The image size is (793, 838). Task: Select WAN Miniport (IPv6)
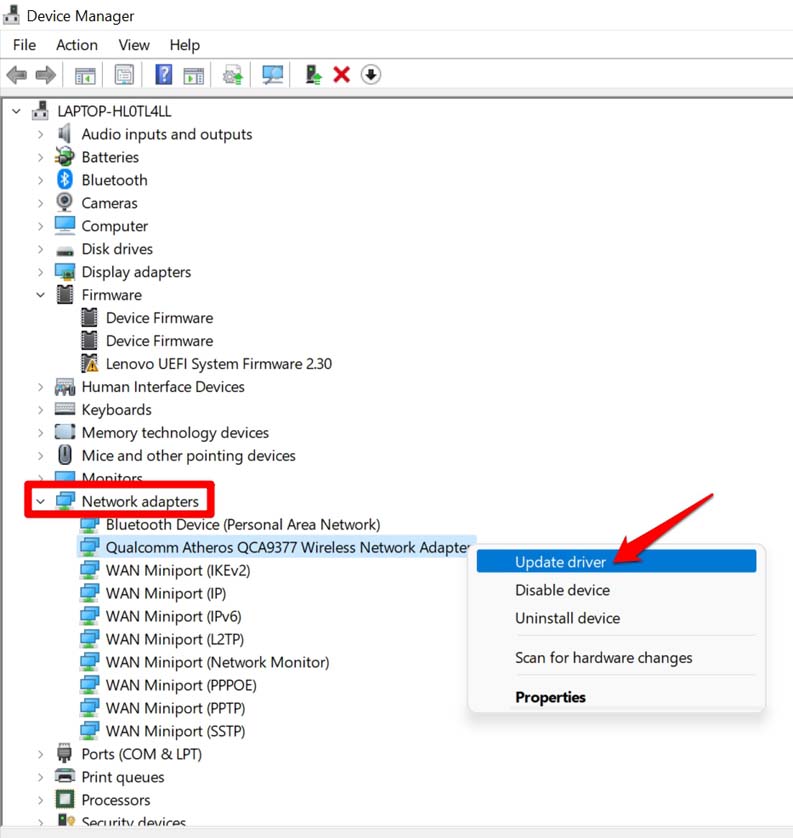coord(174,616)
